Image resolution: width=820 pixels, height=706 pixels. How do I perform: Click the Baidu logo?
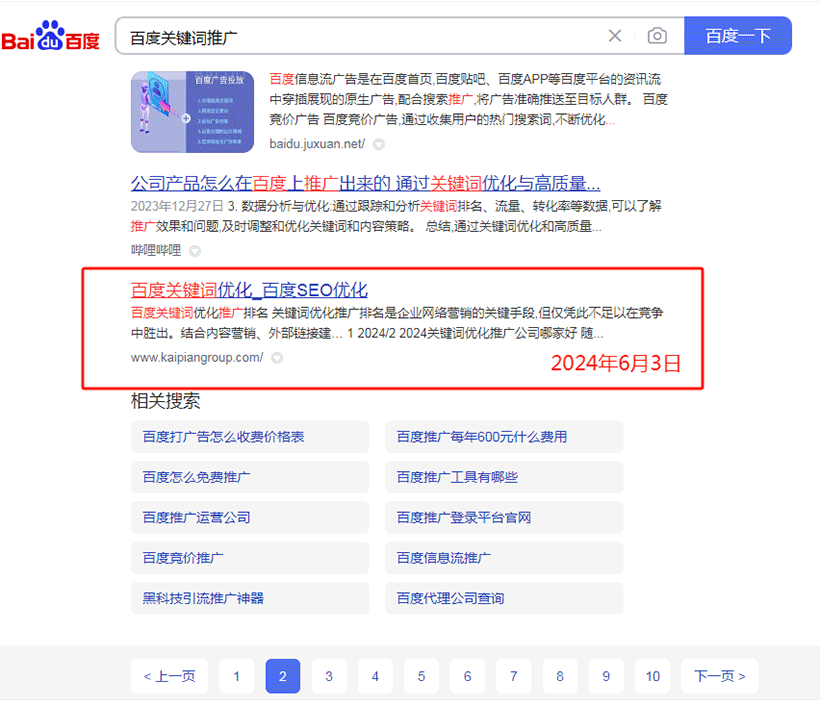tap(50, 37)
